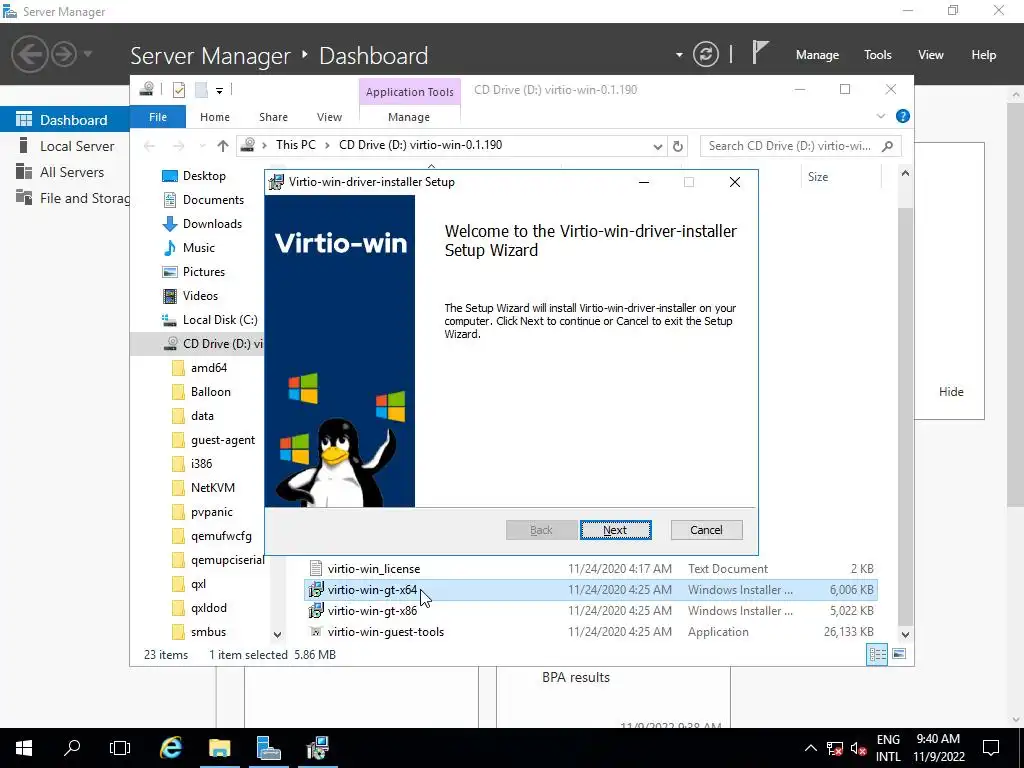Open the Balloon folder in tree
Screen dimensions: 1024x768
coord(210,392)
